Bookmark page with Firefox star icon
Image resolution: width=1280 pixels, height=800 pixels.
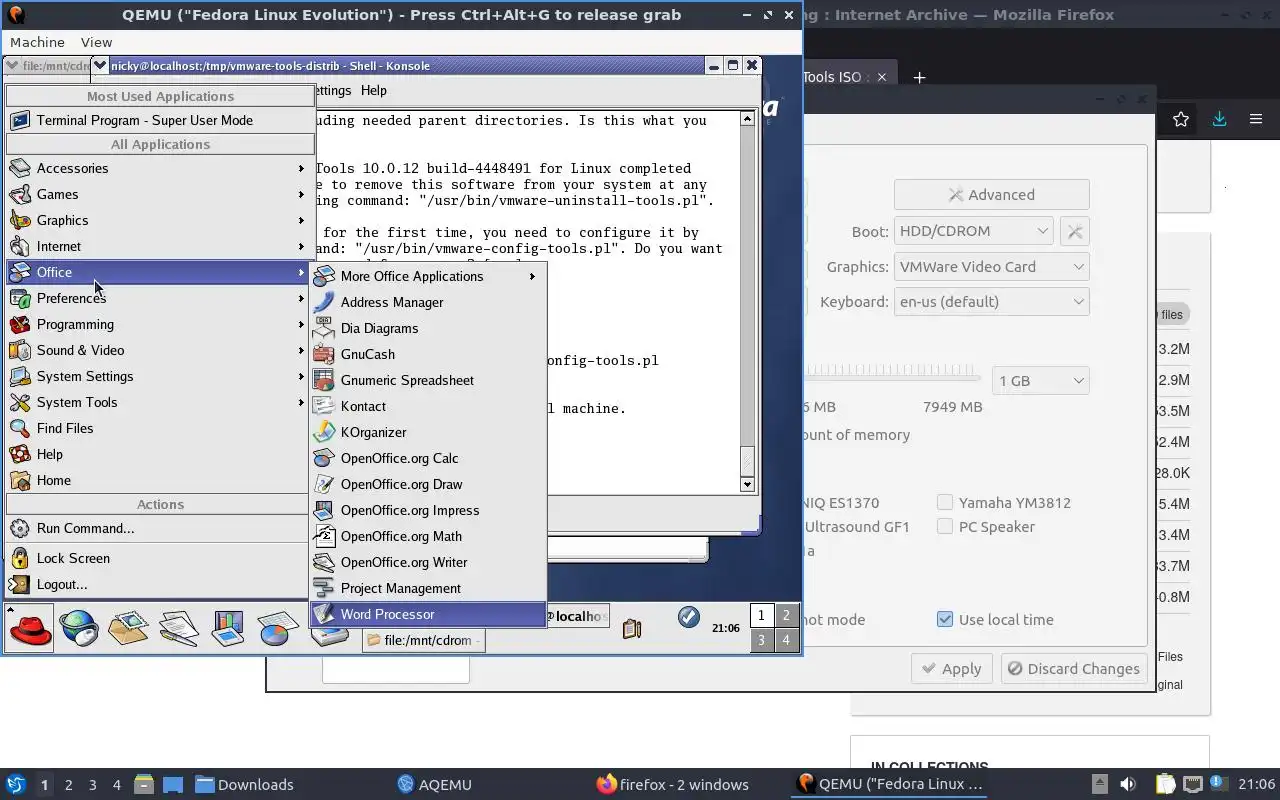point(1181,119)
